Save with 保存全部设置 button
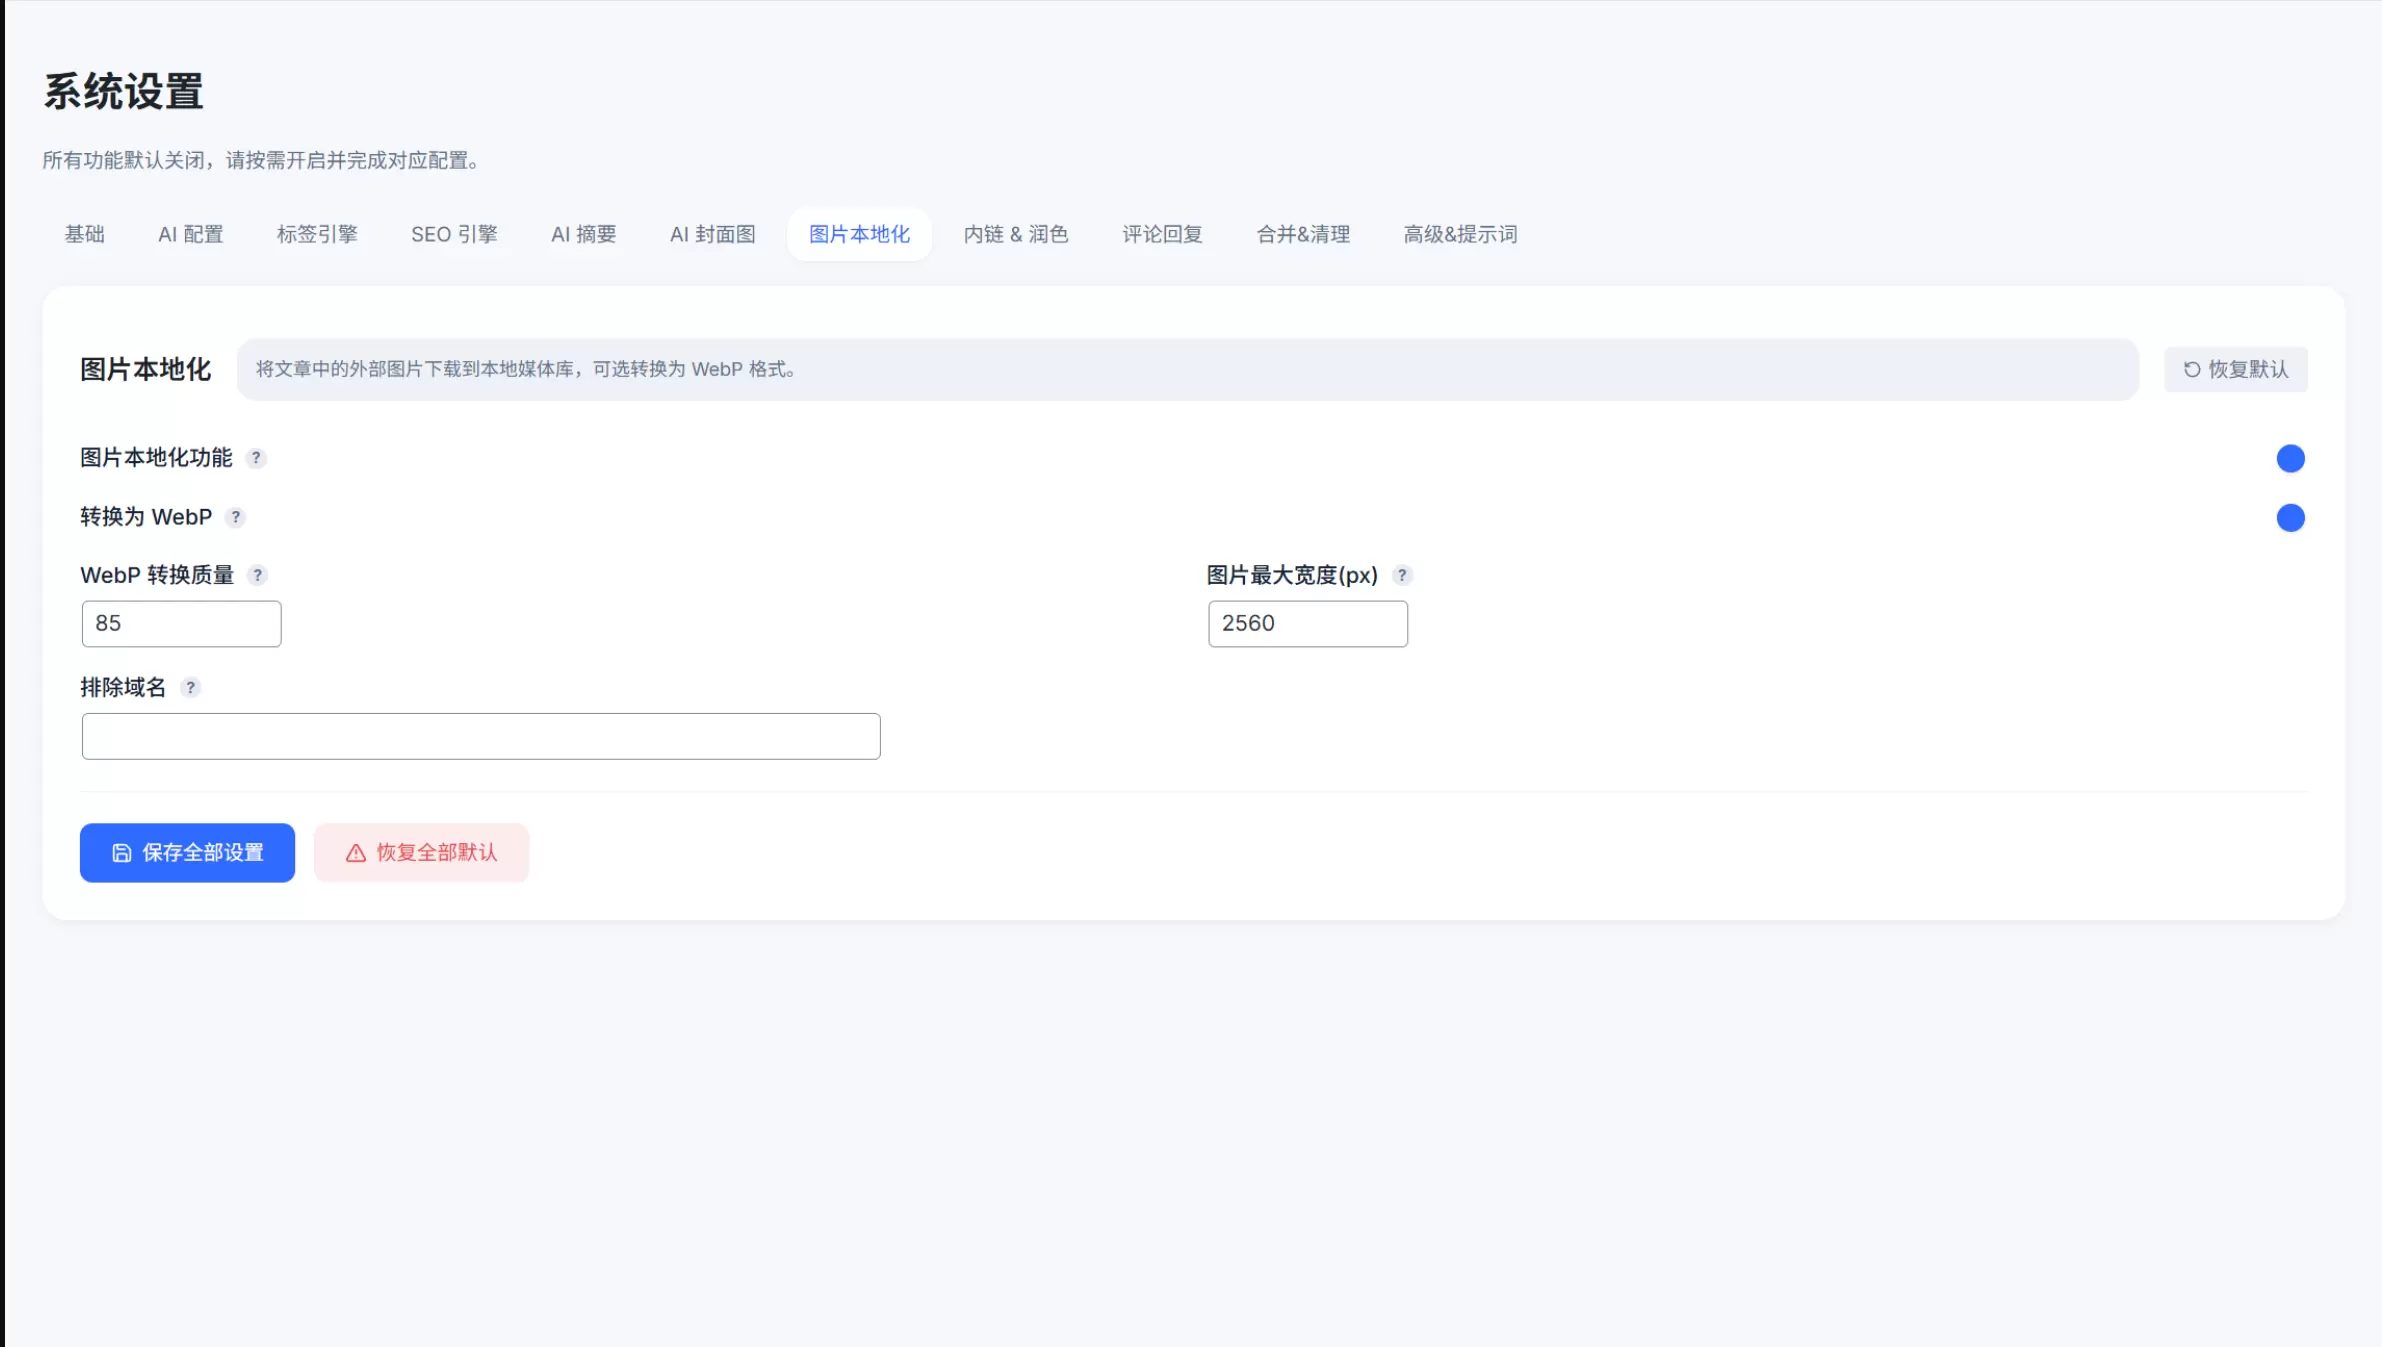This screenshot has width=2382, height=1347. (187, 852)
